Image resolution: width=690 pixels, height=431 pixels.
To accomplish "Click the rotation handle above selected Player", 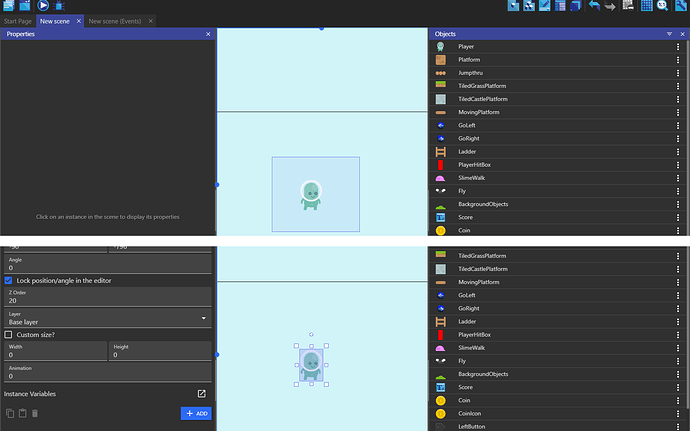I will pos(311,334).
